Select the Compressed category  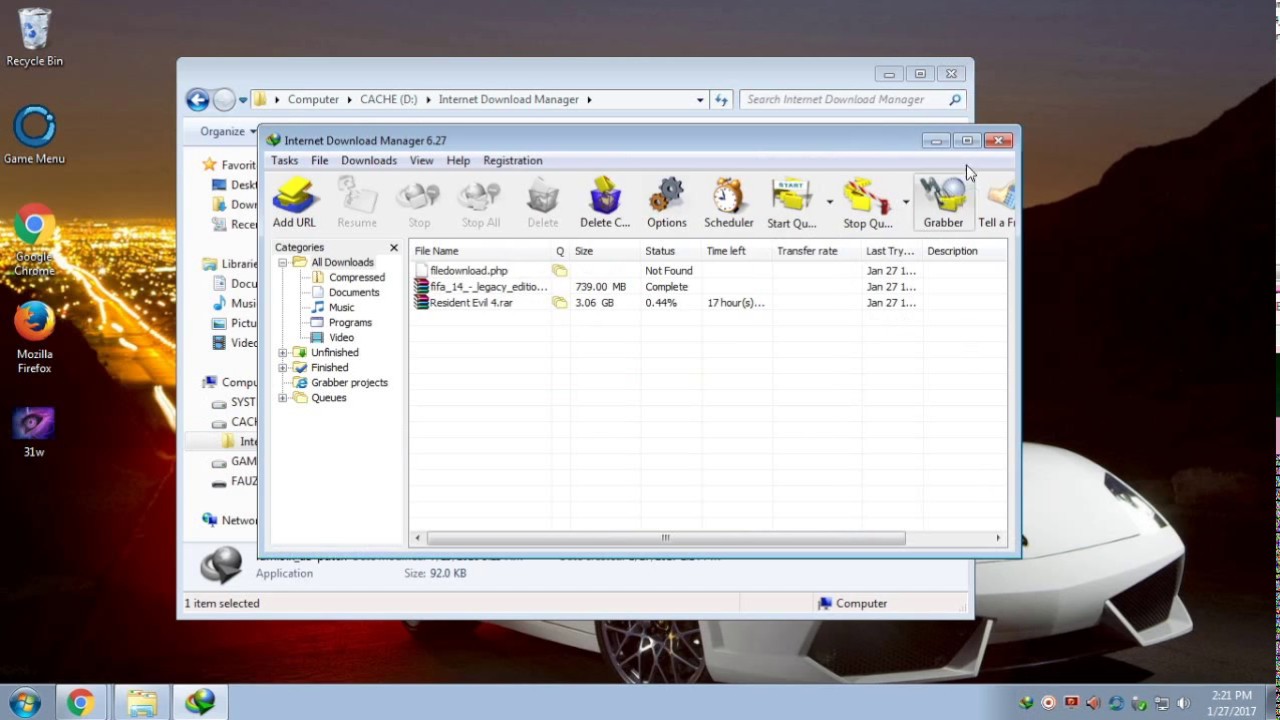pos(356,277)
